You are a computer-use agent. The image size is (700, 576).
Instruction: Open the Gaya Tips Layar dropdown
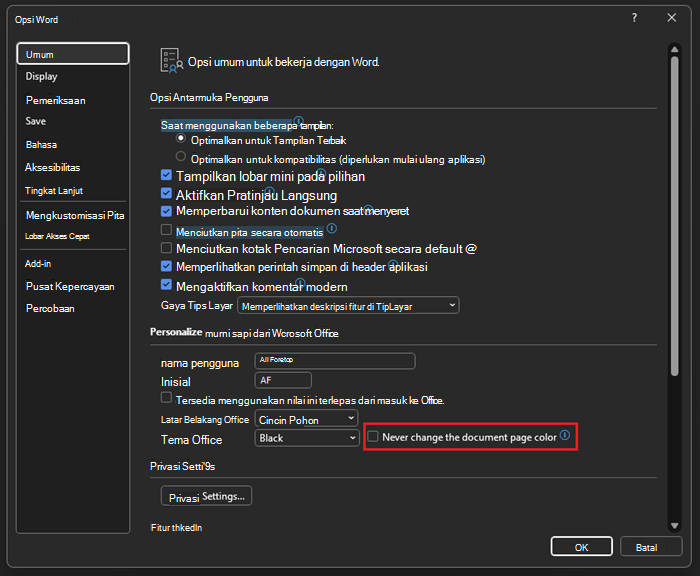[348, 306]
